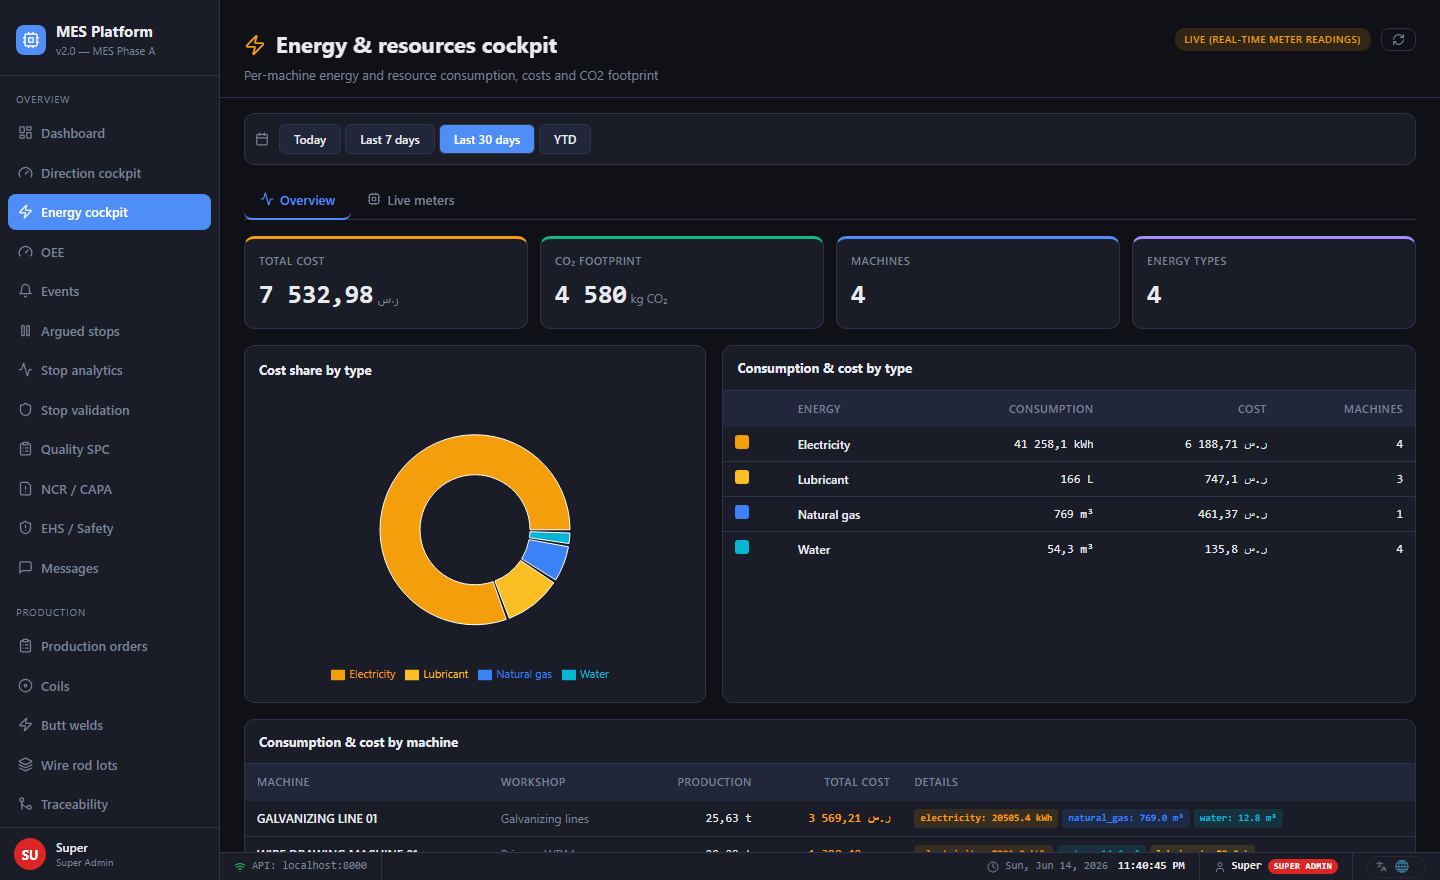
Task: Select the Last 30 days filter
Action: coord(487,139)
